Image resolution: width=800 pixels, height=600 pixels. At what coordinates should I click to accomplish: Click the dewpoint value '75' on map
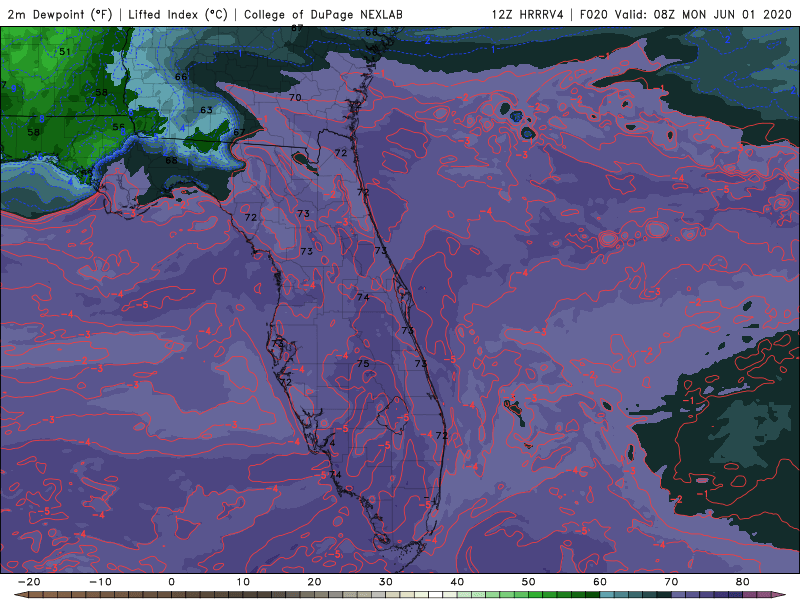pos(363,364)
